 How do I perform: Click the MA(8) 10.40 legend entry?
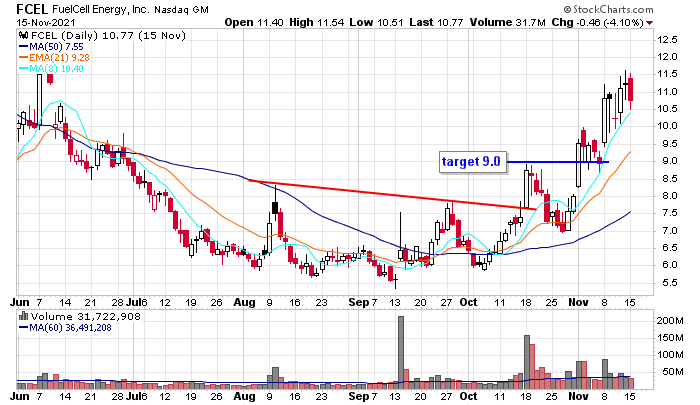pyautogui.click(x=56, y=69)
